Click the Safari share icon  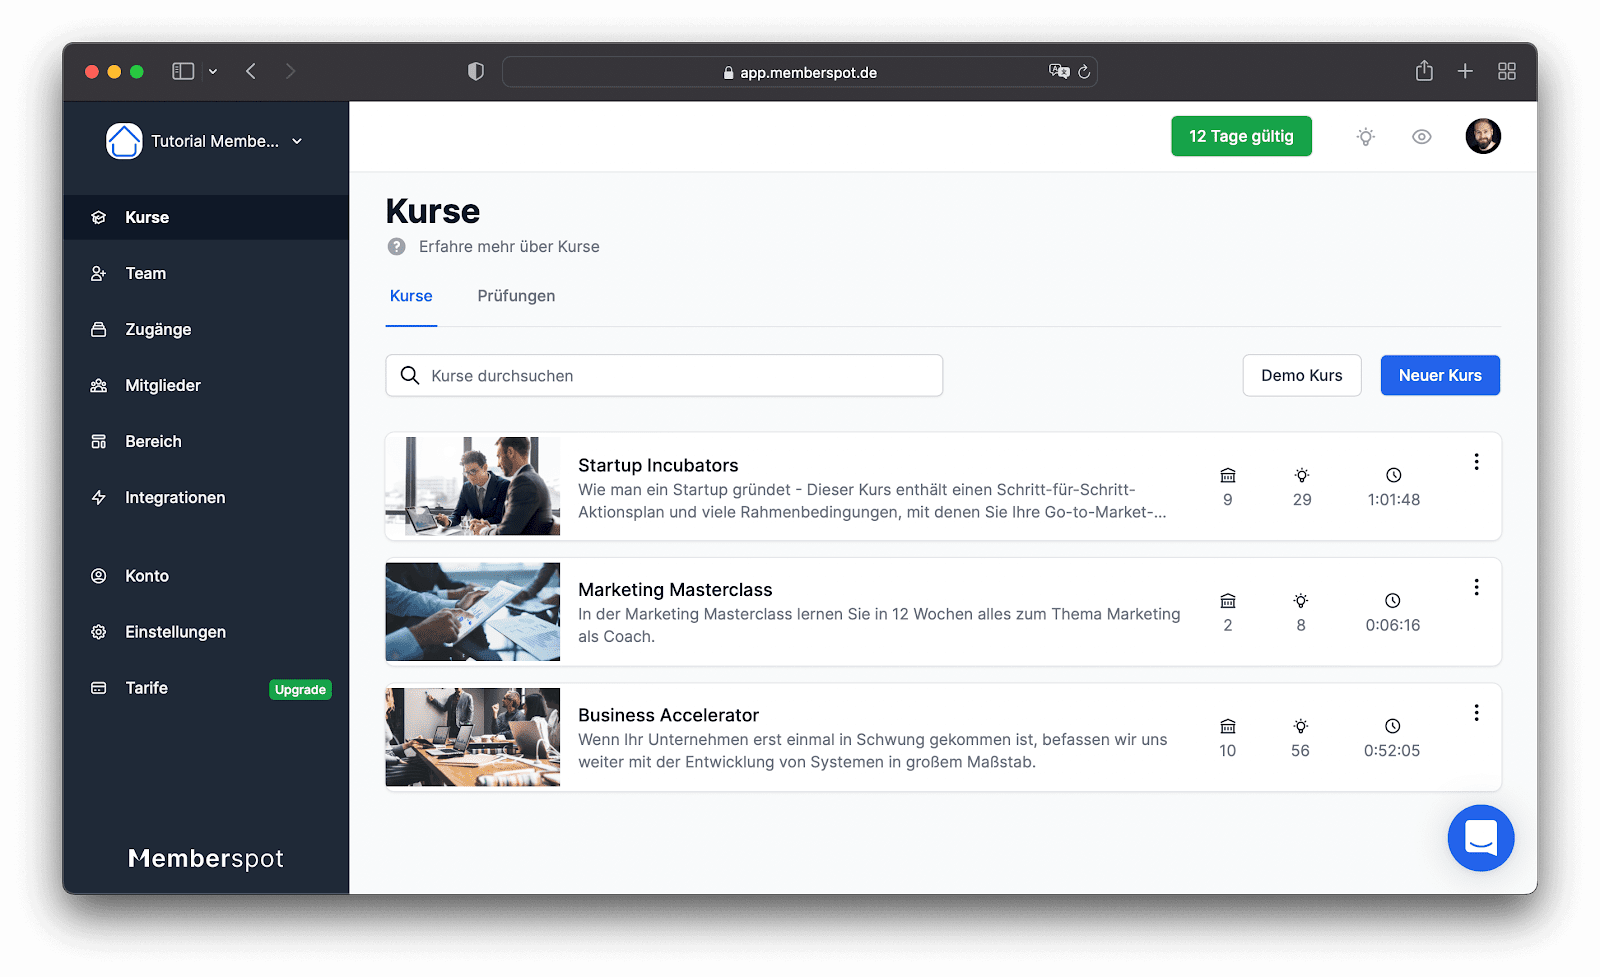1424,70
